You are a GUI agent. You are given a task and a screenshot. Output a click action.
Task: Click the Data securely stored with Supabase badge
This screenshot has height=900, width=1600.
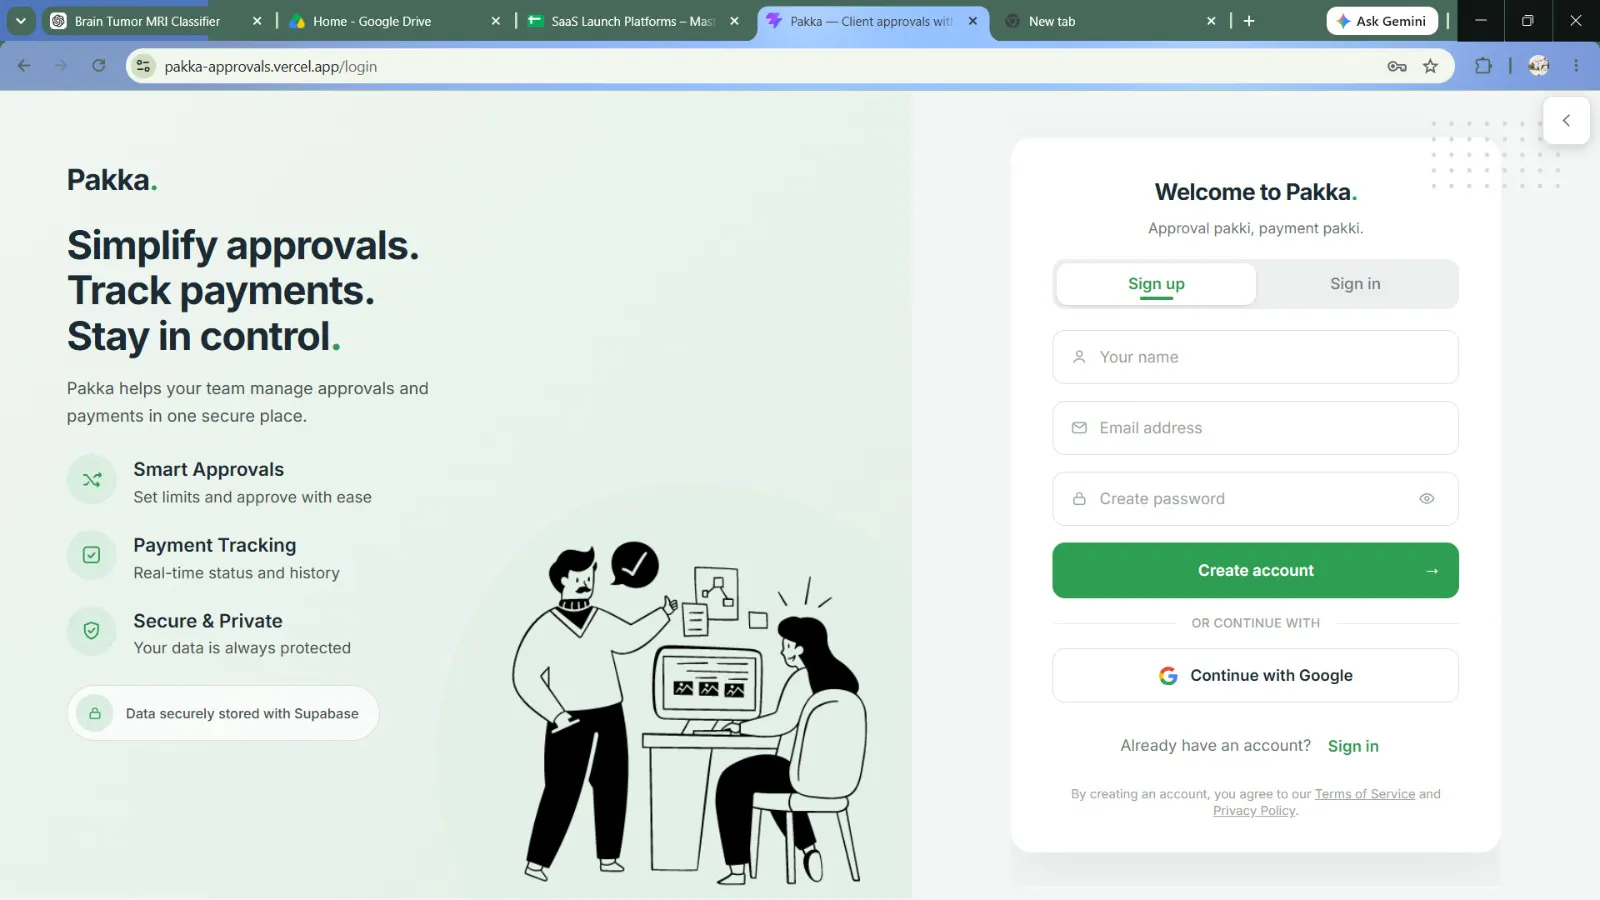tap(223, 713)
